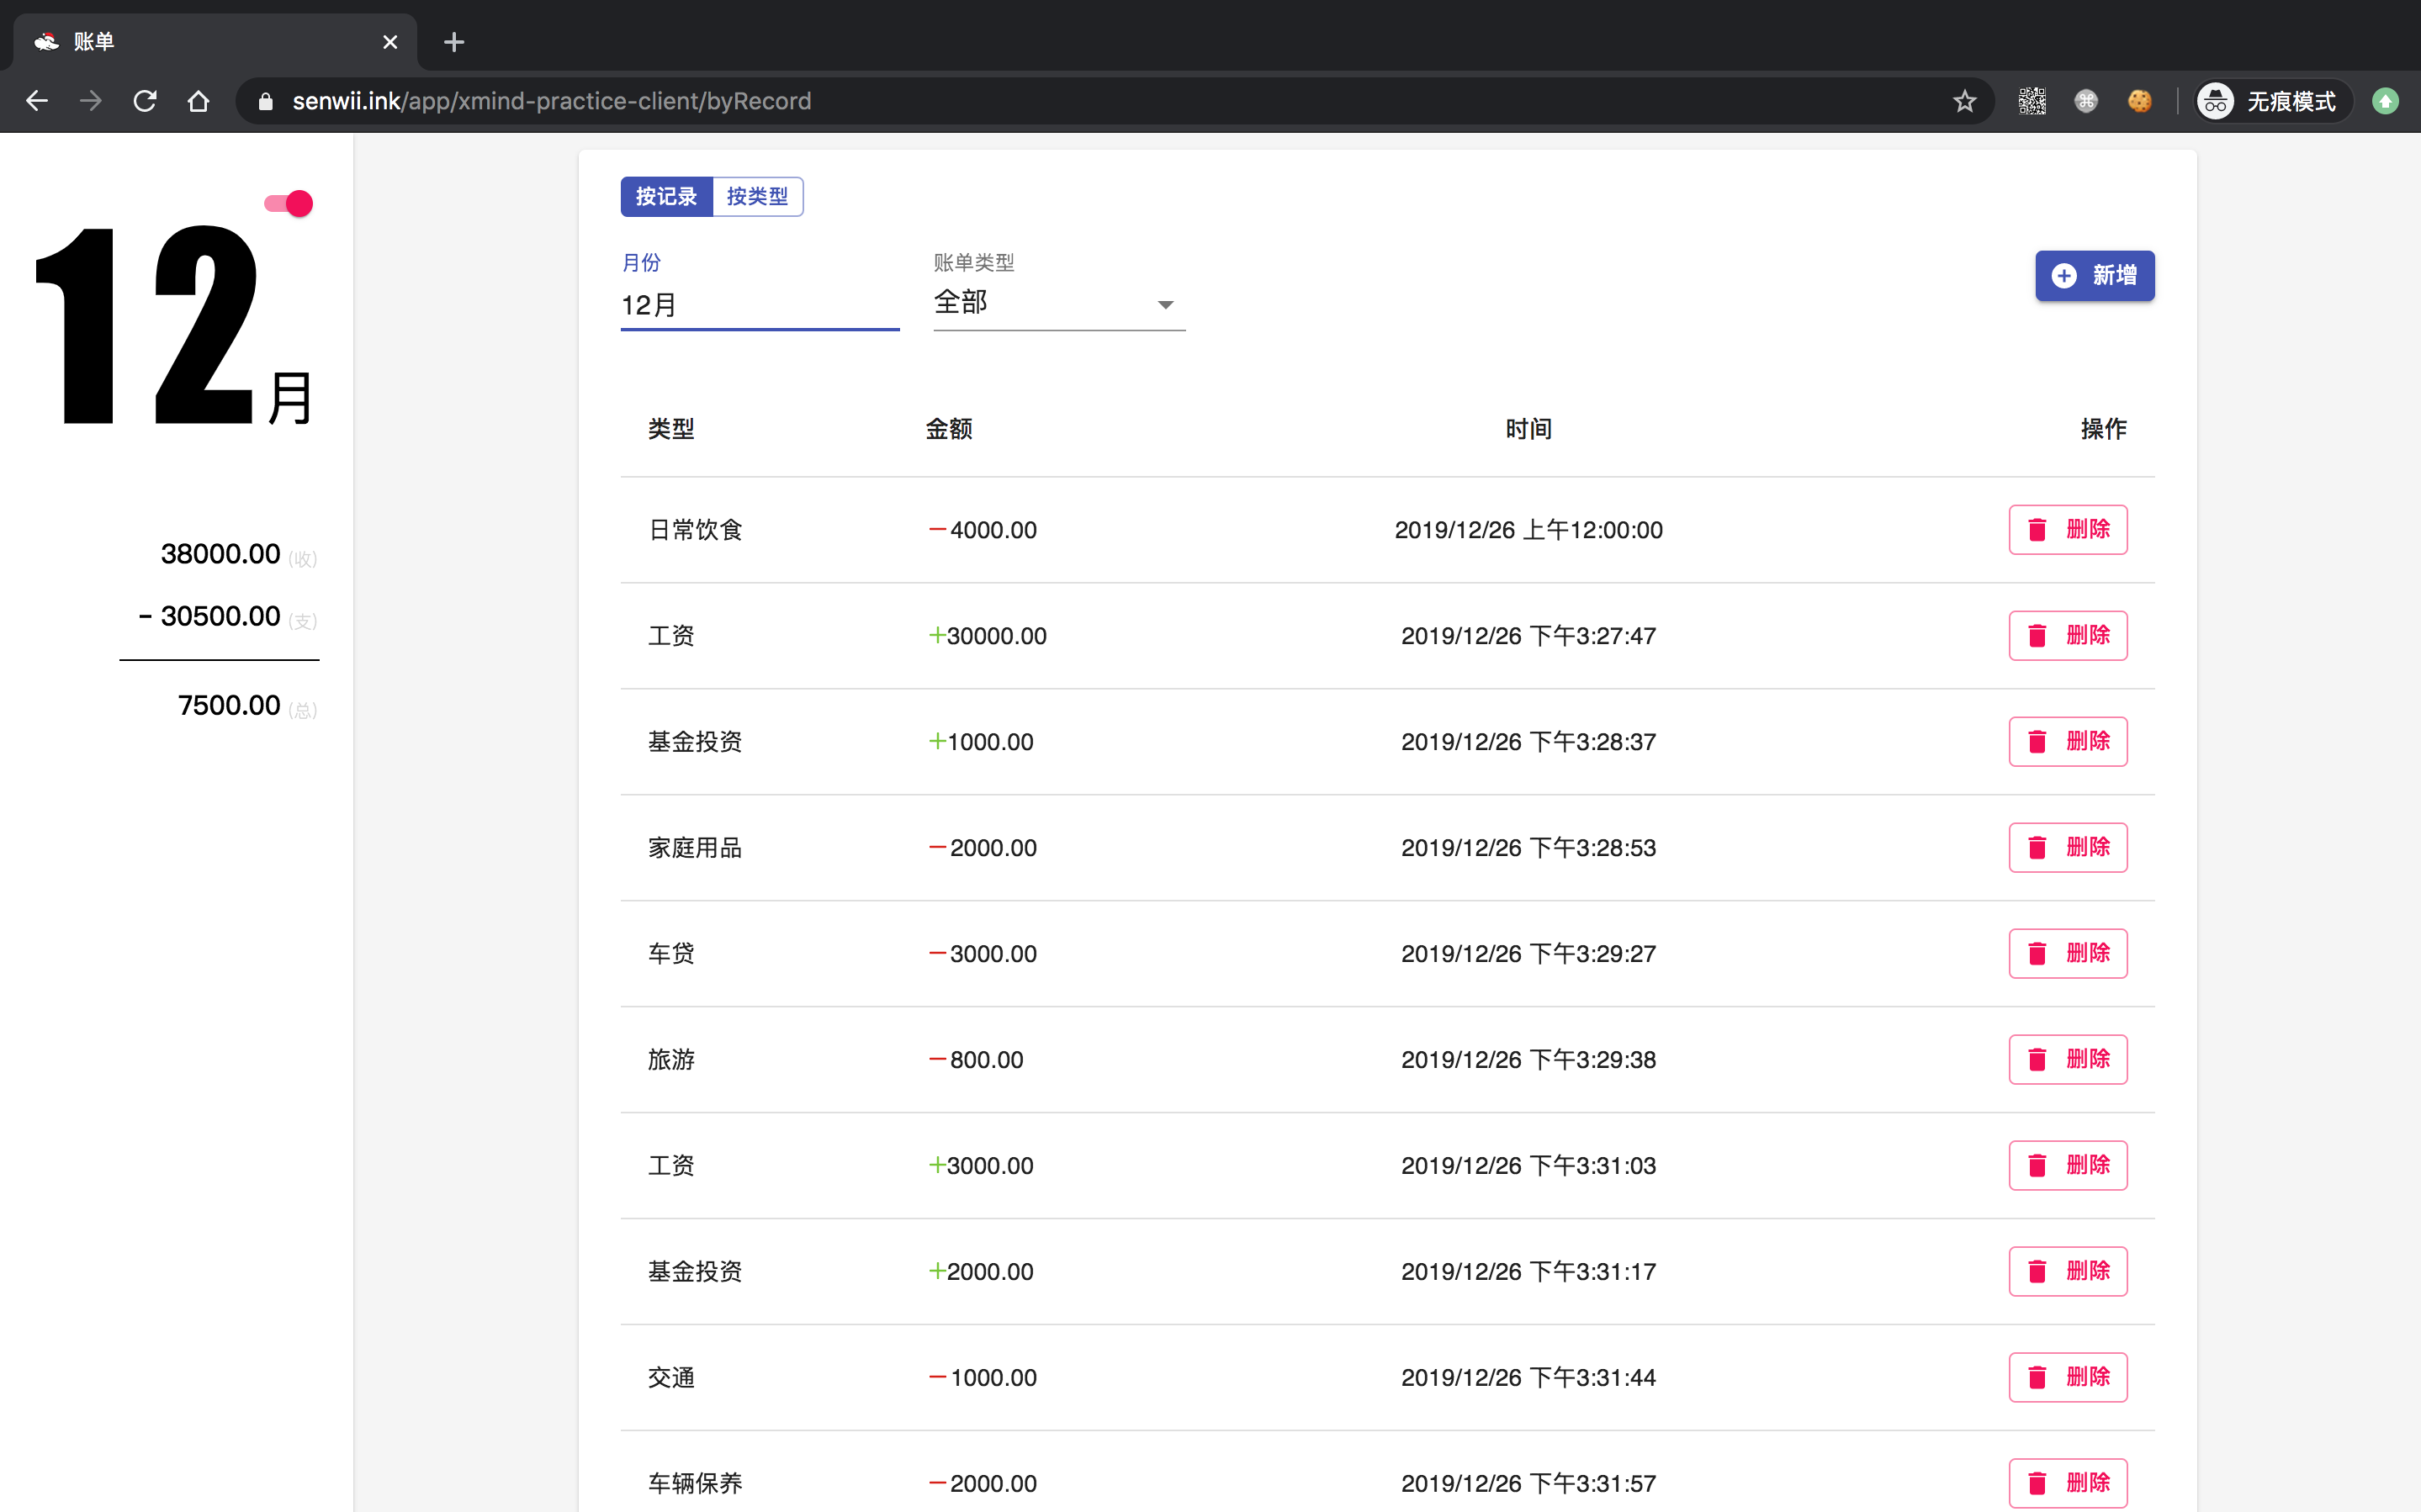
Task: Go to browser home icon
Action: point(198,101)
